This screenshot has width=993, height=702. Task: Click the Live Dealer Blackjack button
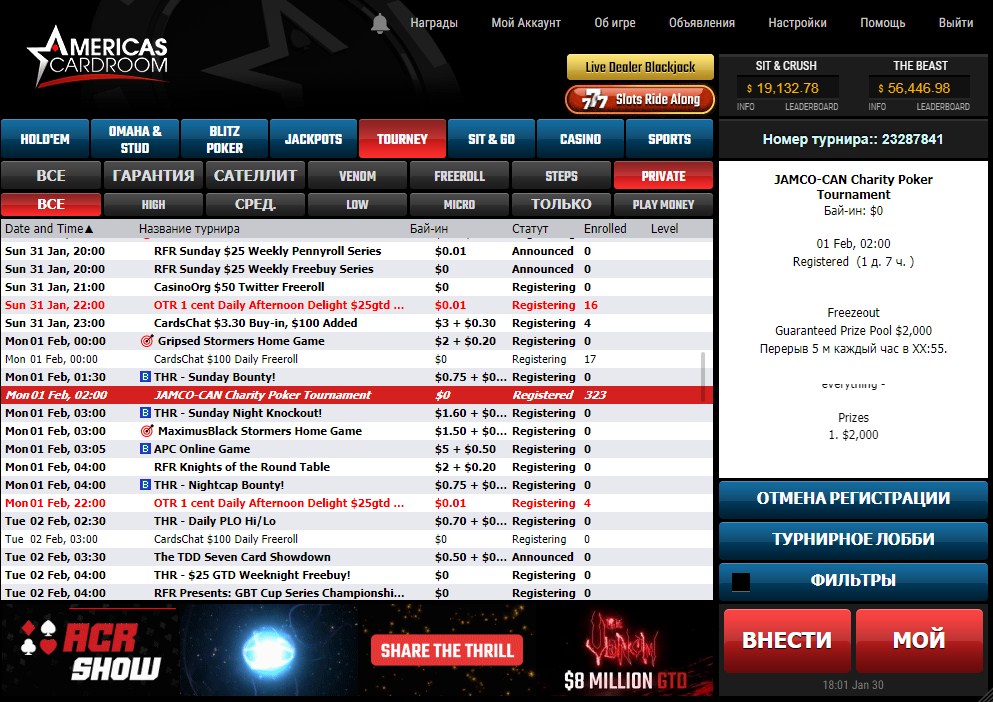point(640,67)
